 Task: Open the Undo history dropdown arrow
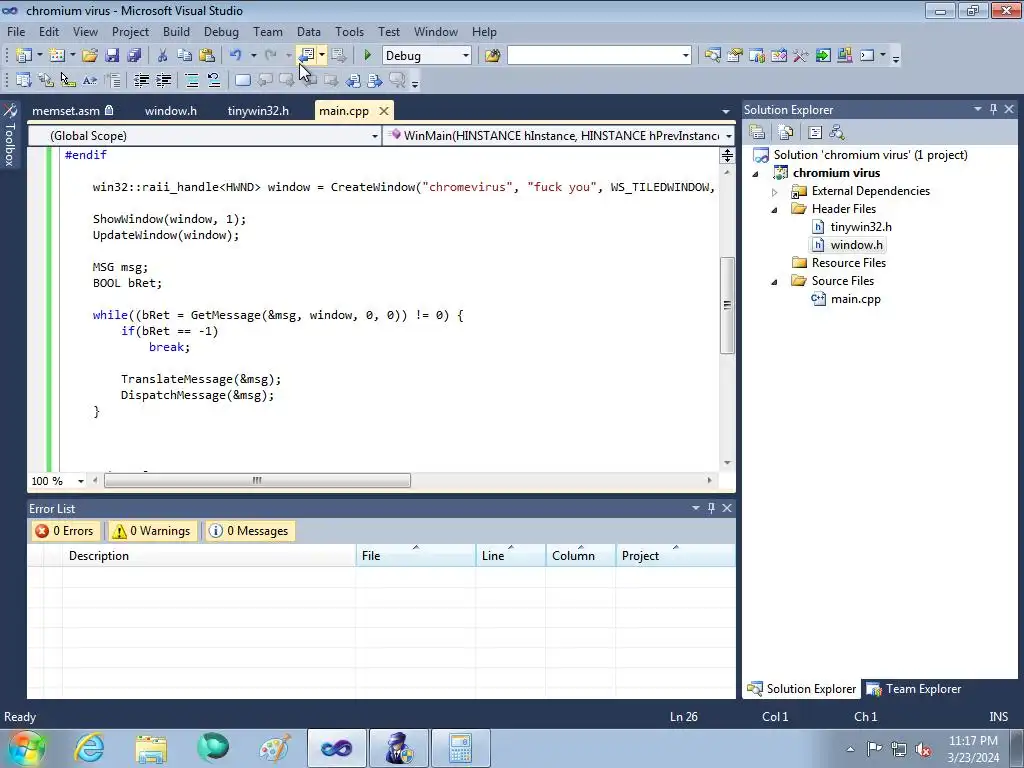pyautogui.click(x=253, y=56)
